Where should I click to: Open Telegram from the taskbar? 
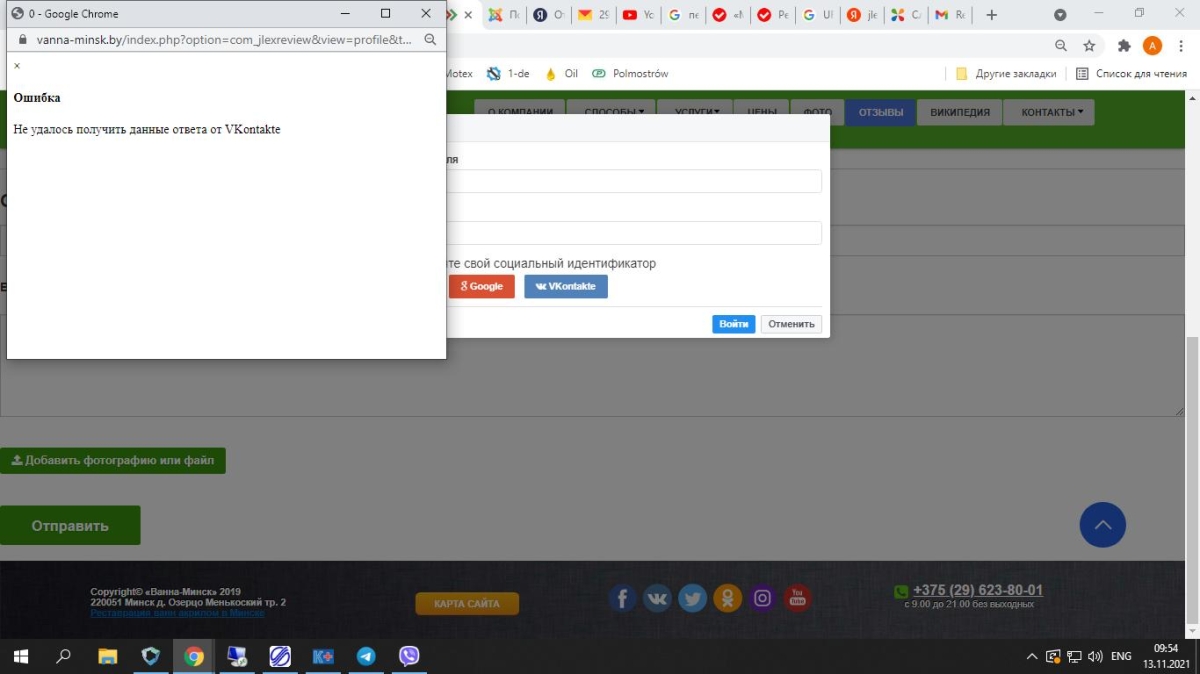click(366, 656)
